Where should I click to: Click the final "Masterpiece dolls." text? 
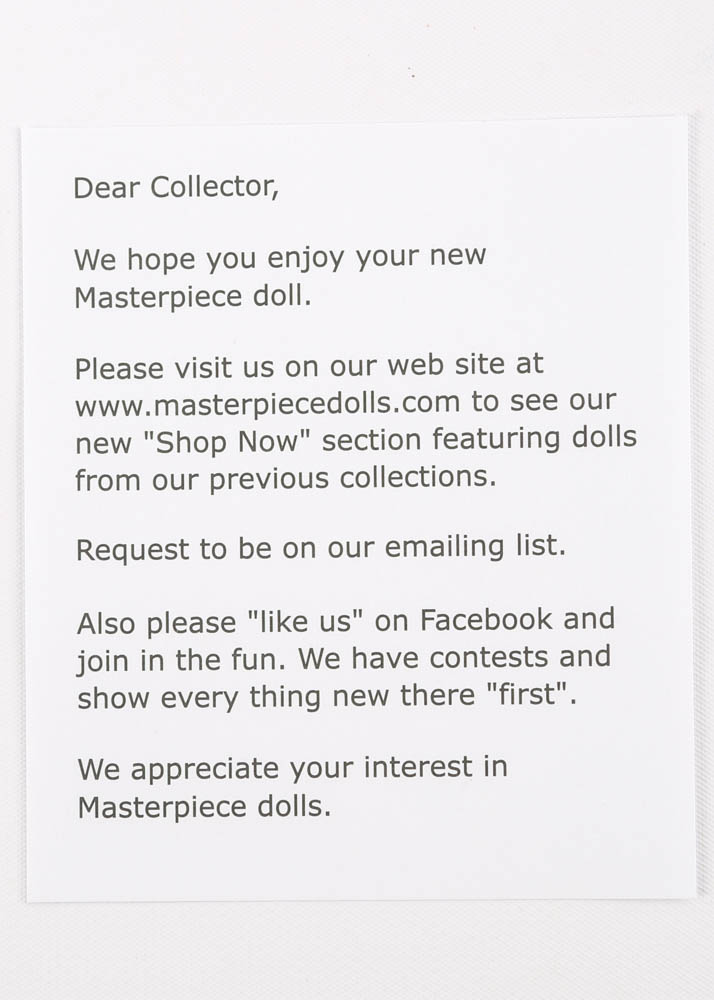click(203, 806)
